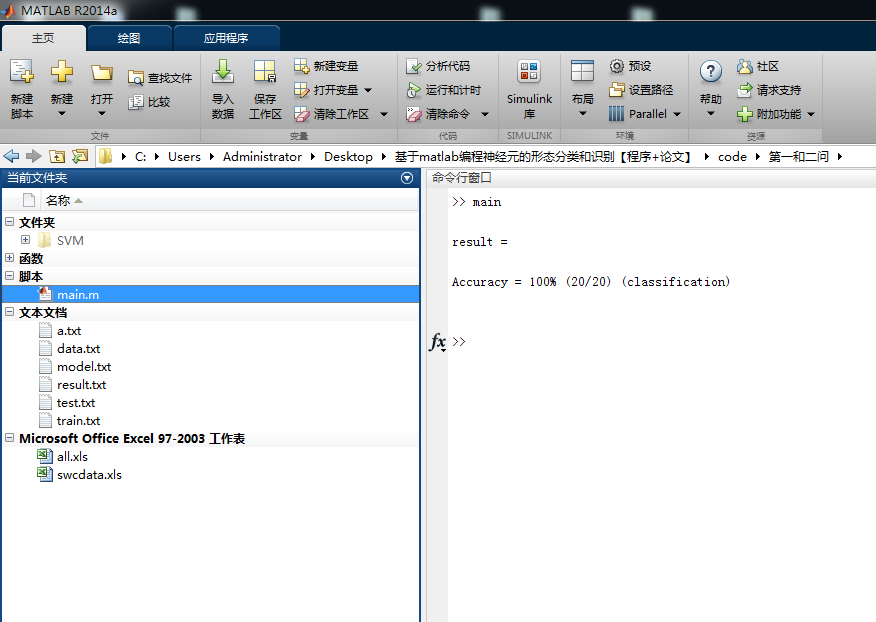The image size is (876, 622).
Task: Open Community (社区)
Action: 758,66
